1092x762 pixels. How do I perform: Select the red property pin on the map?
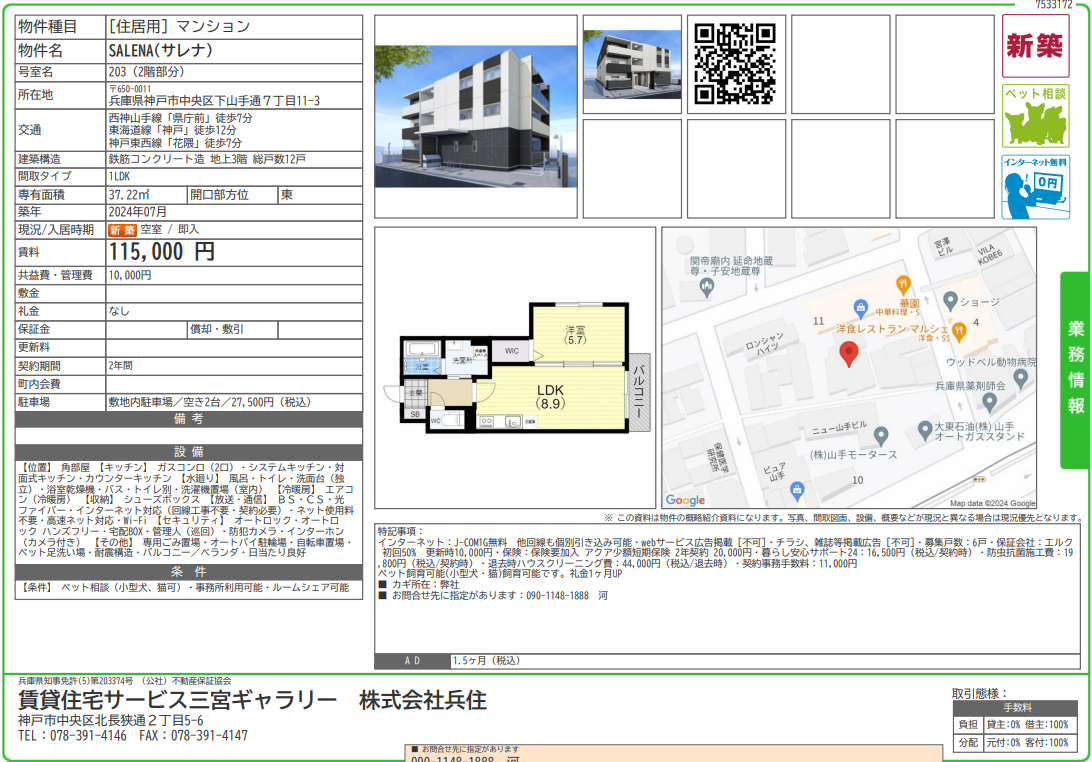tap(848, 354)
